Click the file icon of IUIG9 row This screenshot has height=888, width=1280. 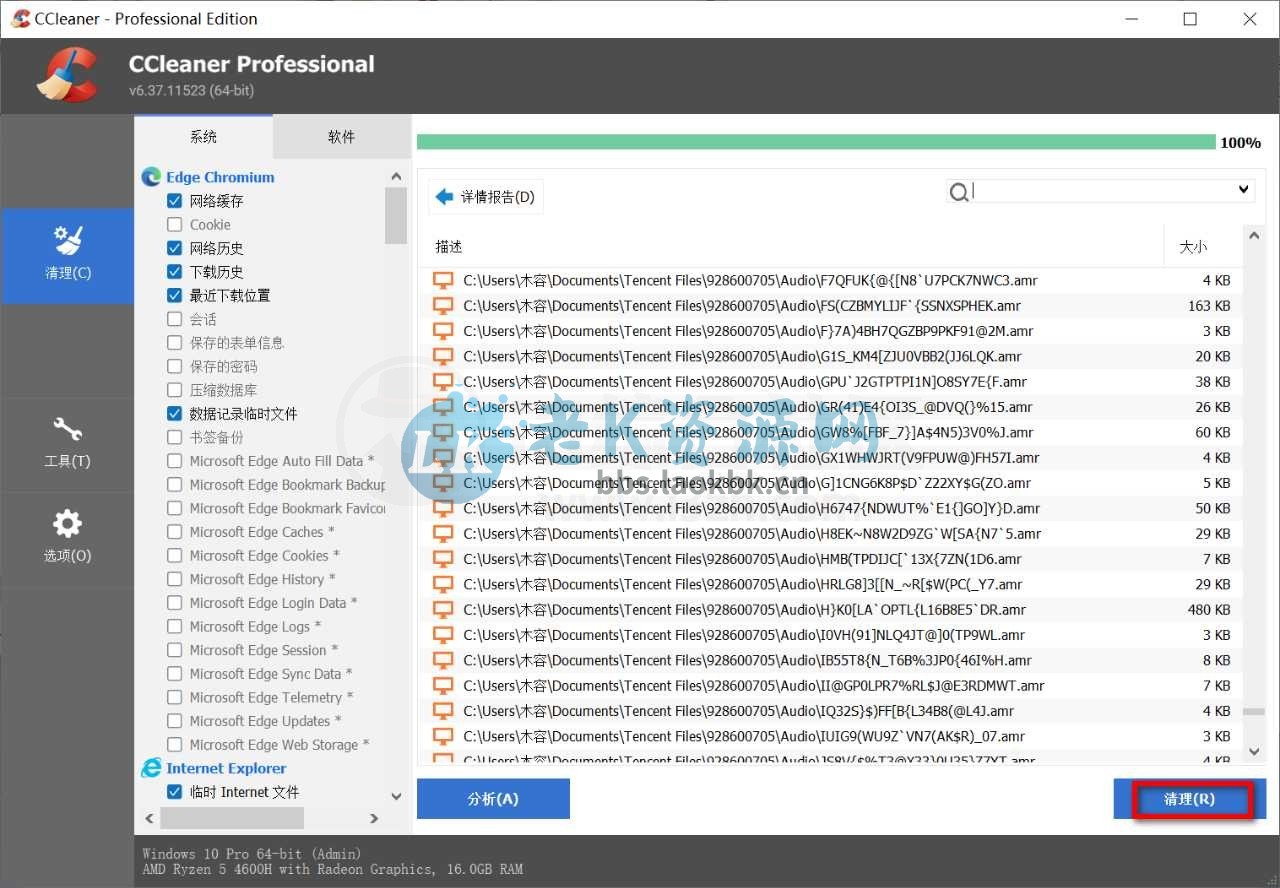tap(442, 736)
